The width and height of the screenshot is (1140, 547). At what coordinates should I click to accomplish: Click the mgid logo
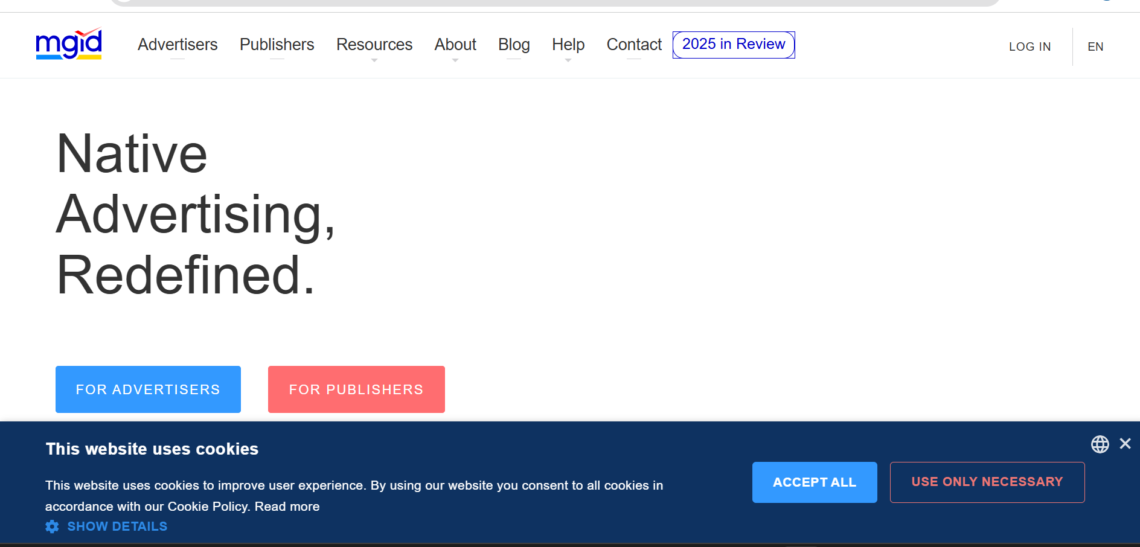(x=68, y=45)
